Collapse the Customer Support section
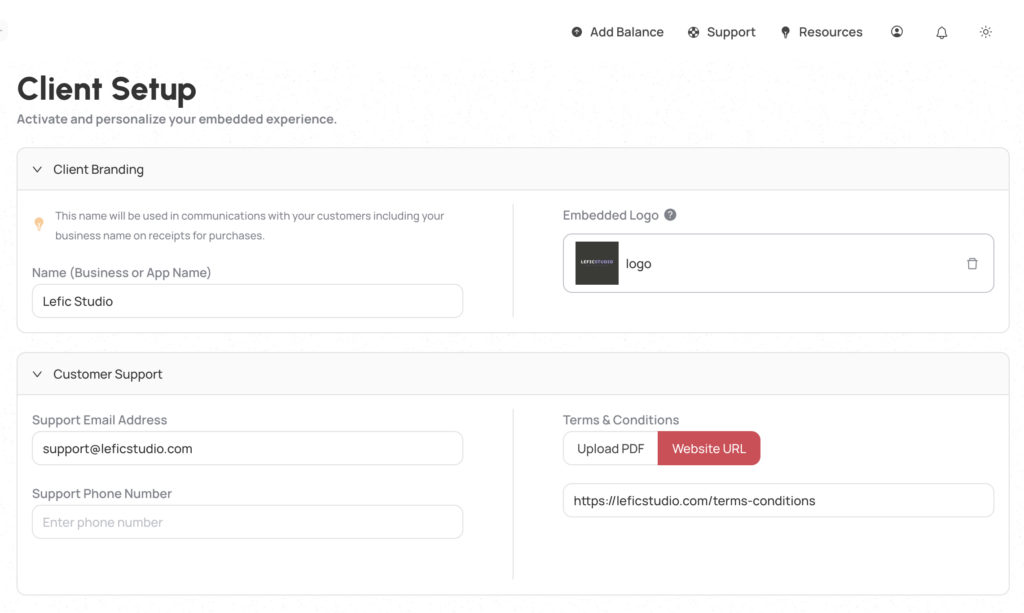Image resolution: width=1024 pixels, height=613 pixels. tap(37, 374)
